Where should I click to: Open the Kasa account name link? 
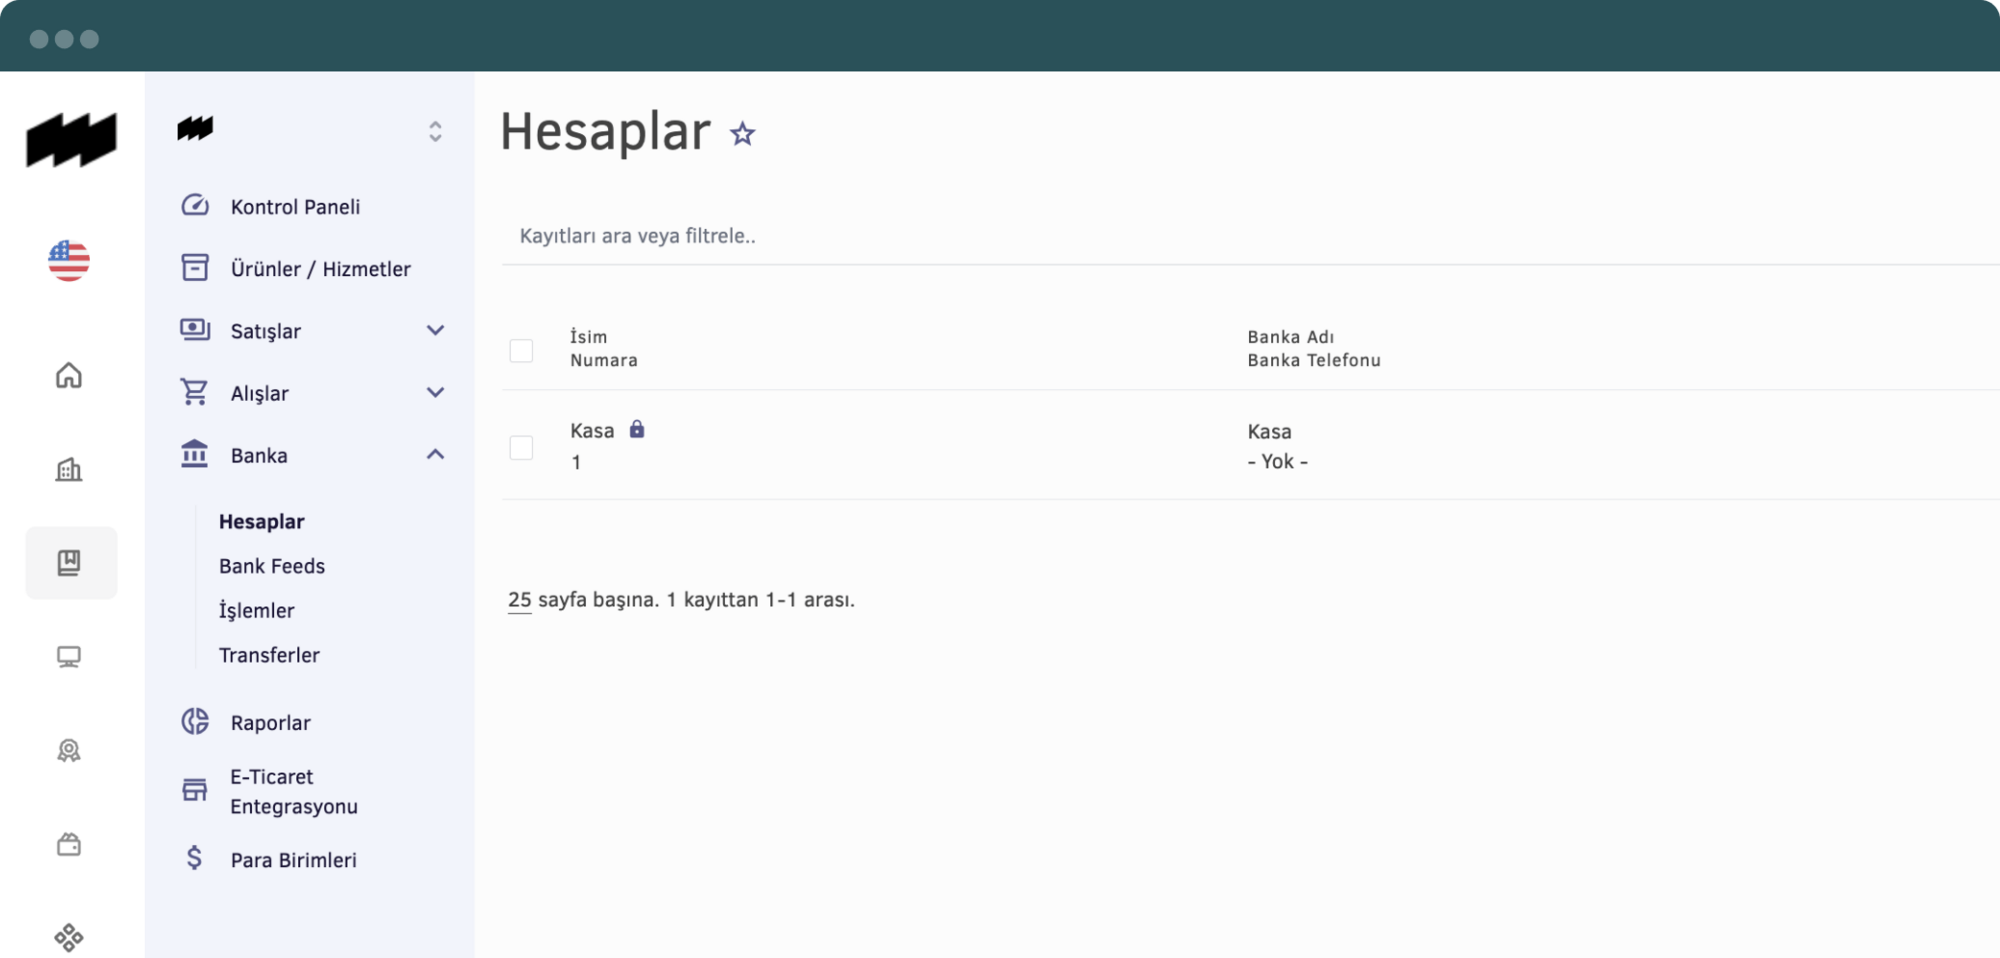[592, 431]
